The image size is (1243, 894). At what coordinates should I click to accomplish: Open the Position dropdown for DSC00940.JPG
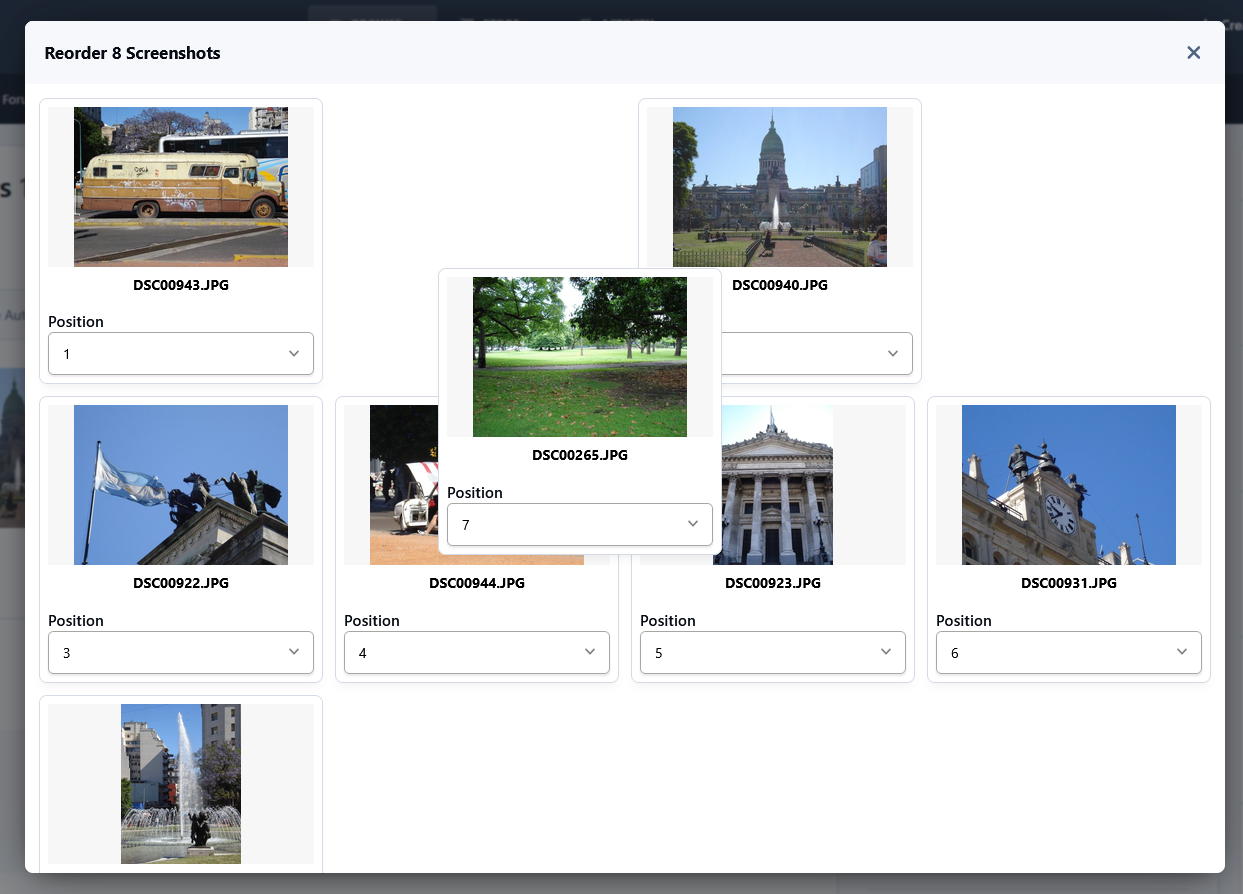coord(817,354)
